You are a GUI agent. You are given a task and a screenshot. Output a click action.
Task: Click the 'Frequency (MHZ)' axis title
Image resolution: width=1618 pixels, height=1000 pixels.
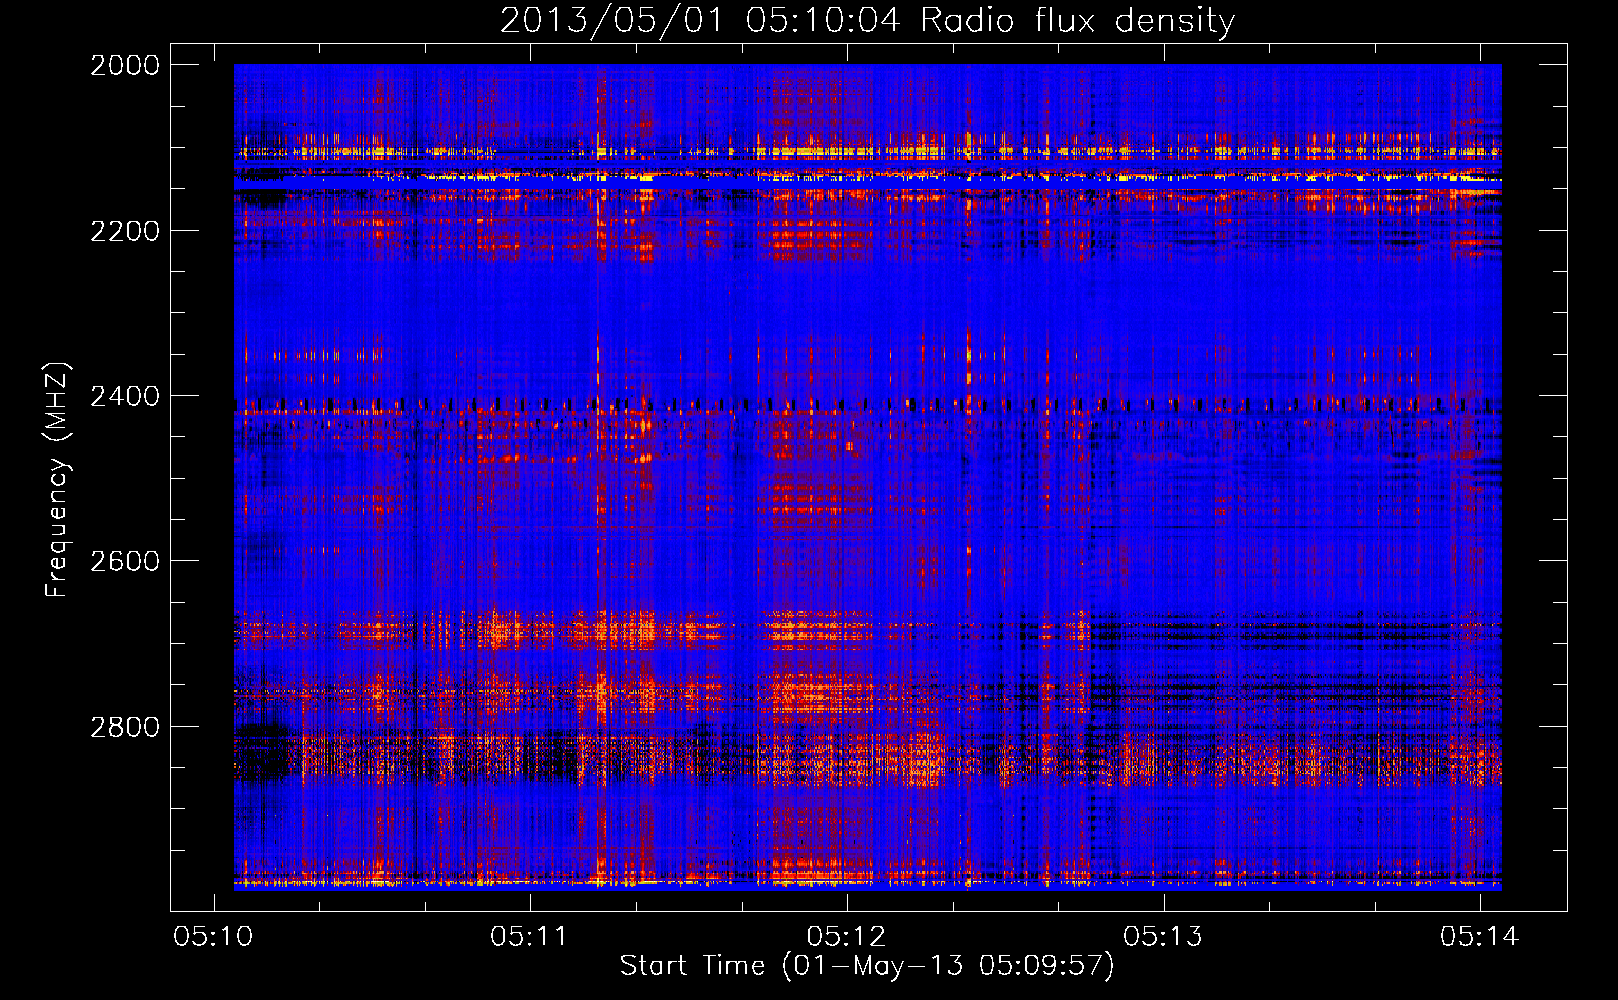57,480
